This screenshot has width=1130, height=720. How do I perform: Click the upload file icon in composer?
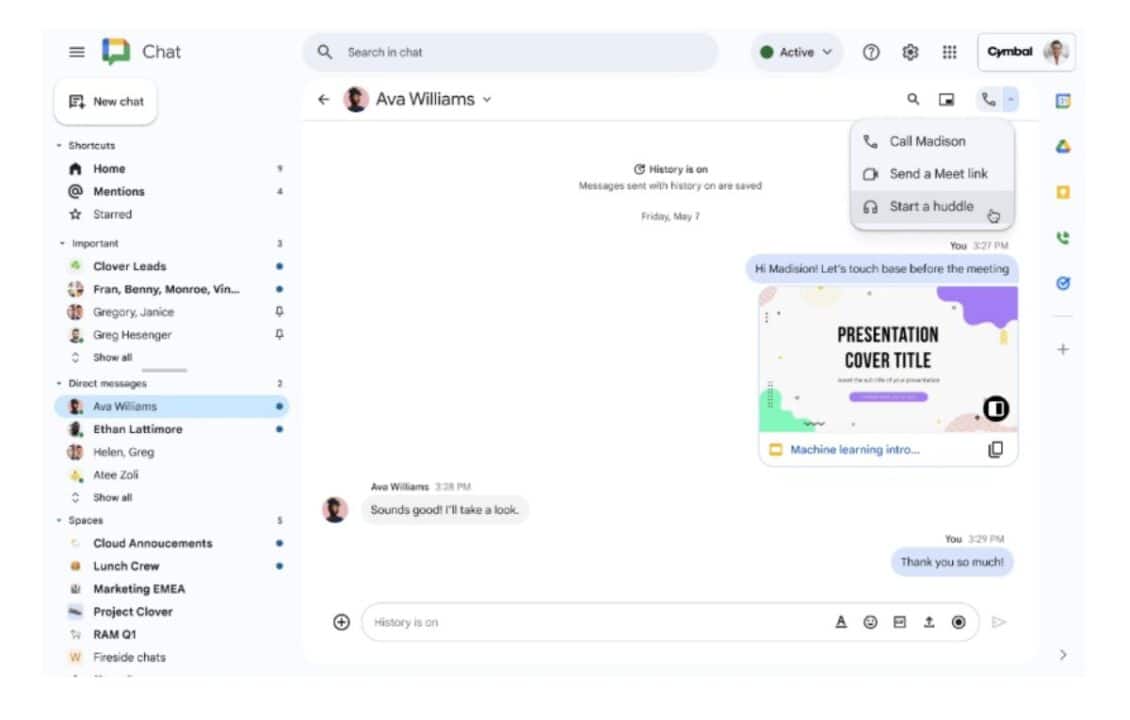pos(928,622)
